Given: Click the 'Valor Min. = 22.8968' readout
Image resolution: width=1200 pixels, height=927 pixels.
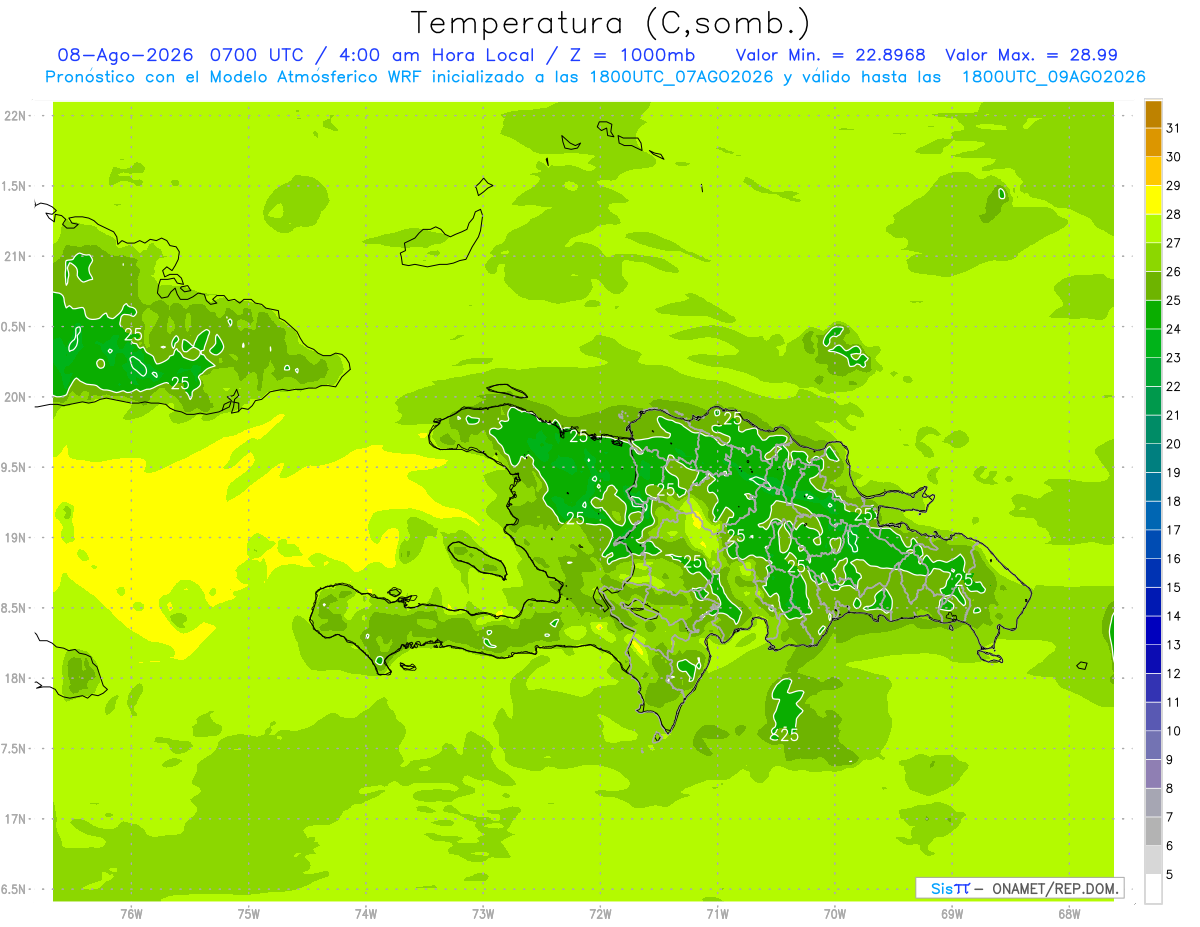Looking at the screenshot, I should pos(830,55).
